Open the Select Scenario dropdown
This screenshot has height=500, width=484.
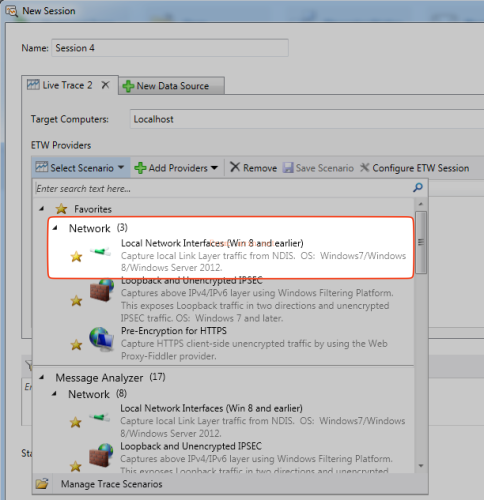80,168
